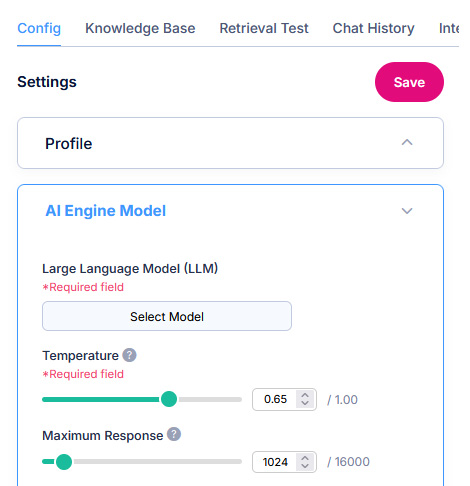Image resolution: width=470 pixels, height=486 pixels.
Task: Click the Temperature slider handle
Action: click(169, 399)
